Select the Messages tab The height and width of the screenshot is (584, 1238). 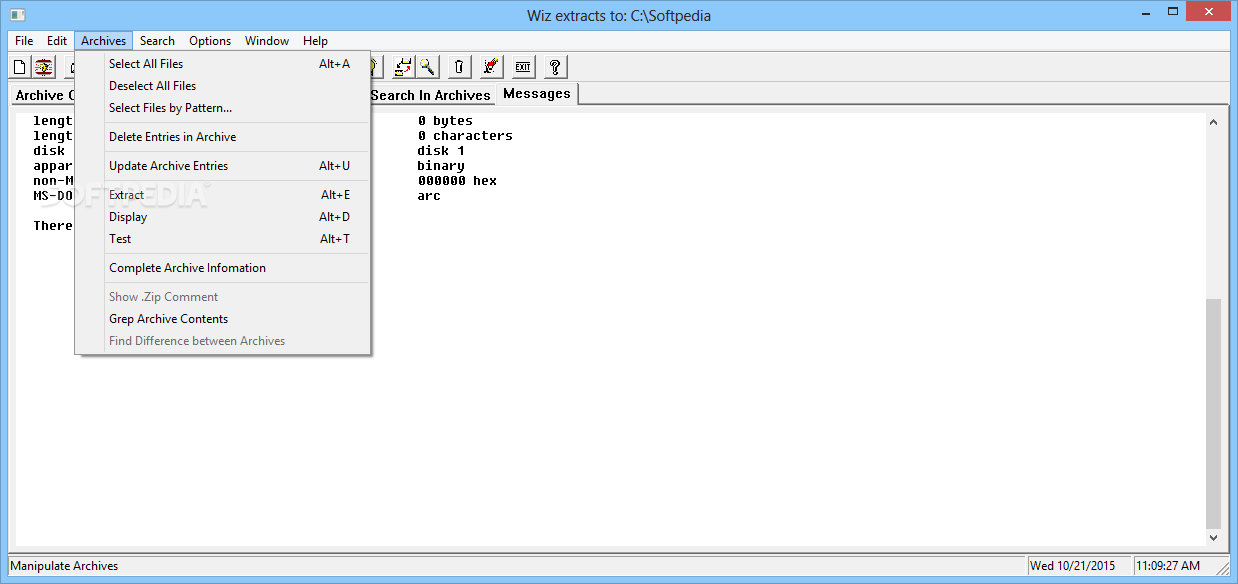pos(537,94)
